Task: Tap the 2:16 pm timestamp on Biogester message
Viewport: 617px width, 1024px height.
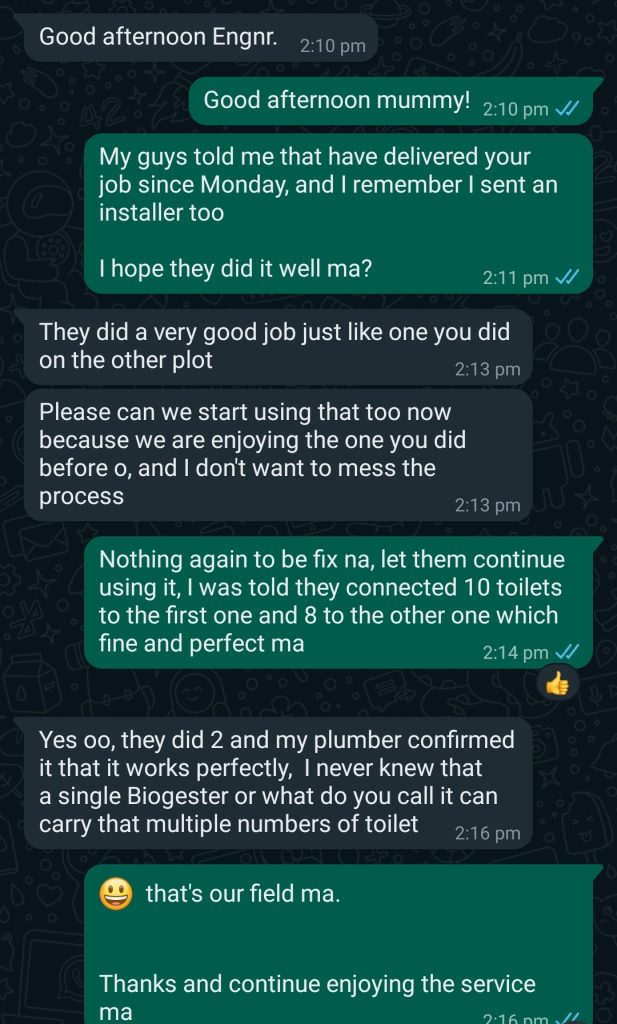Action: tap(488, 833)
